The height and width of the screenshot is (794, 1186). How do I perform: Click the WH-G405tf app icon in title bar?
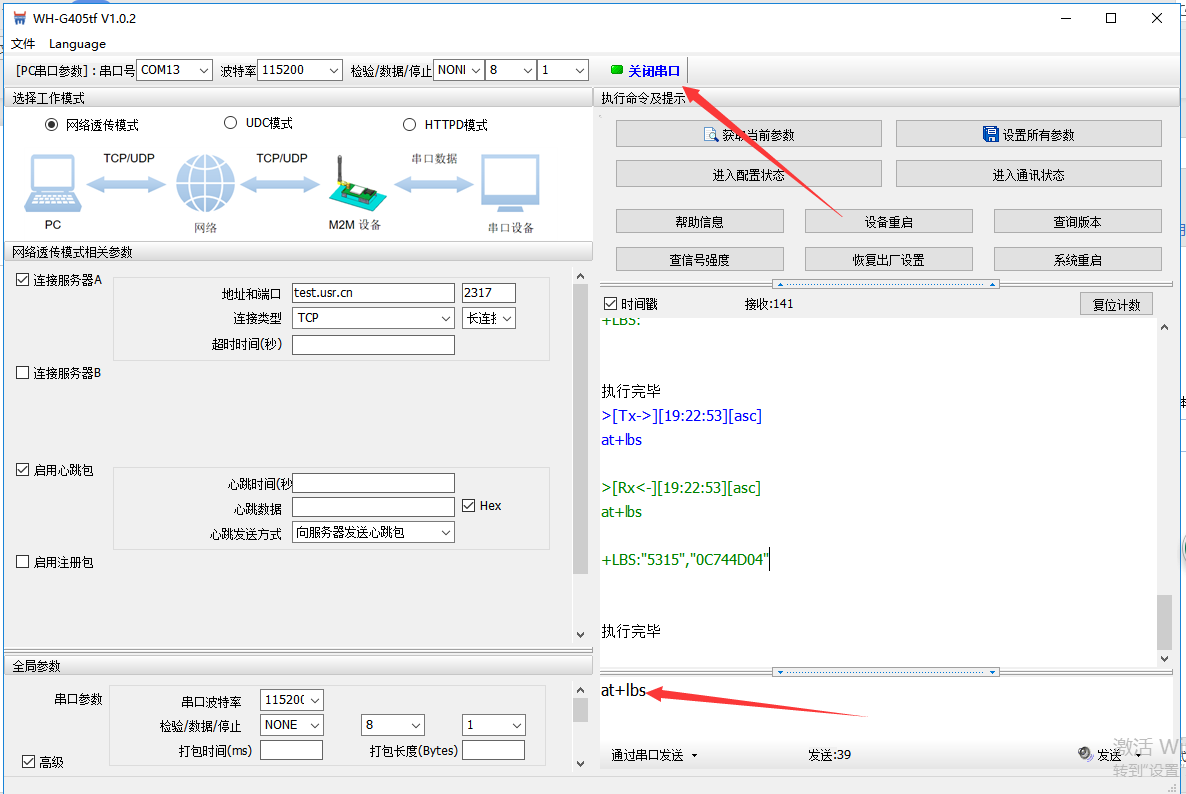coord(19,18)
